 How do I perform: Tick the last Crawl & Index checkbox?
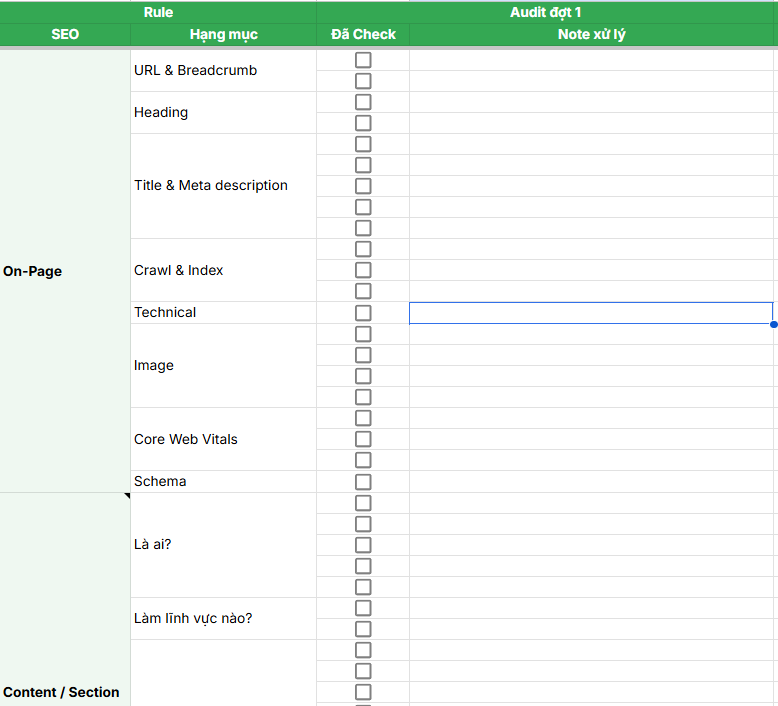coord(363,291)
